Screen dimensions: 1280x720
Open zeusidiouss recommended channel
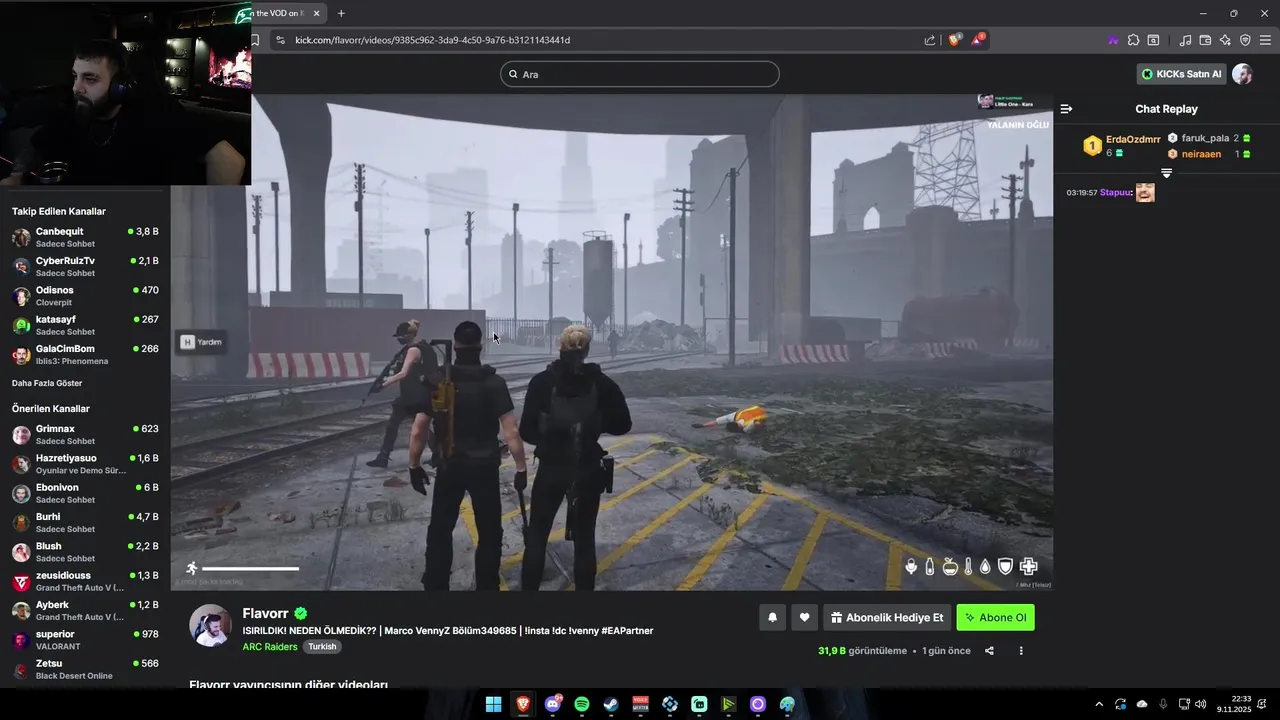pyautogui.click(x=85, y=581)
